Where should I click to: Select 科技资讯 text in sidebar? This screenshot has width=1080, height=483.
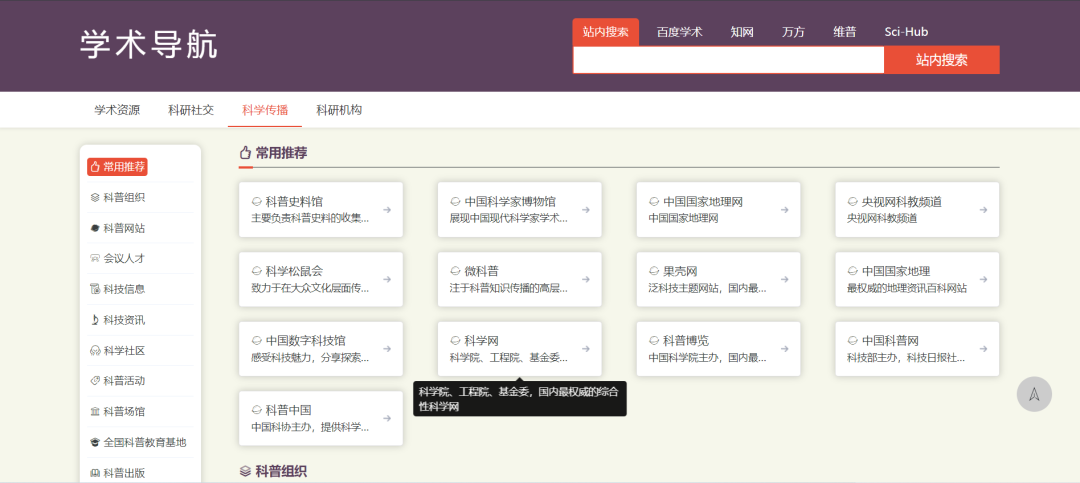click(x=125, y=320)
